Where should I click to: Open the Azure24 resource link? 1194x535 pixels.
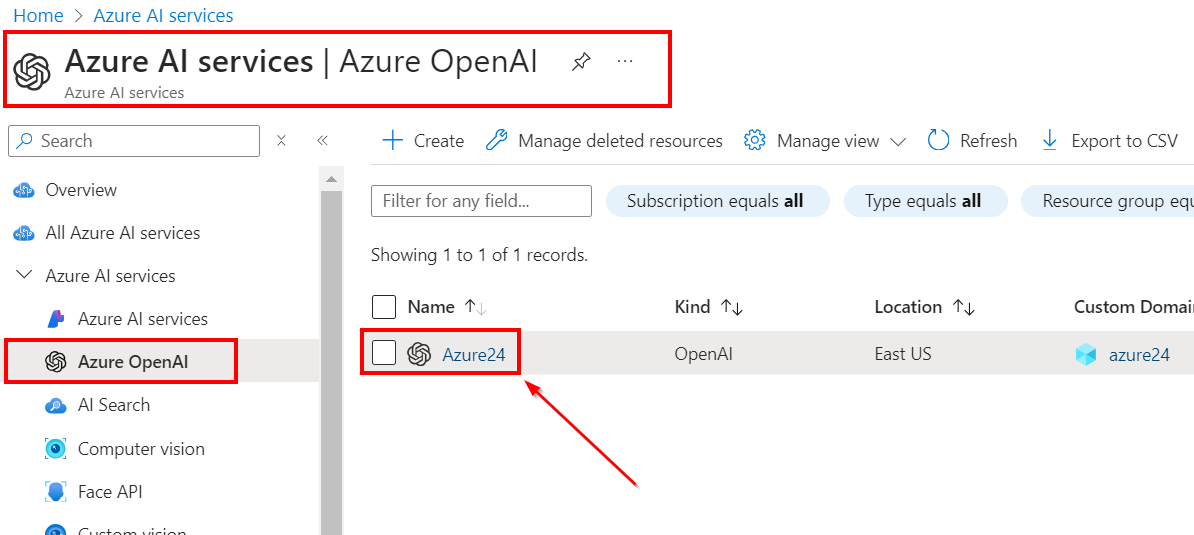point(474,354)
